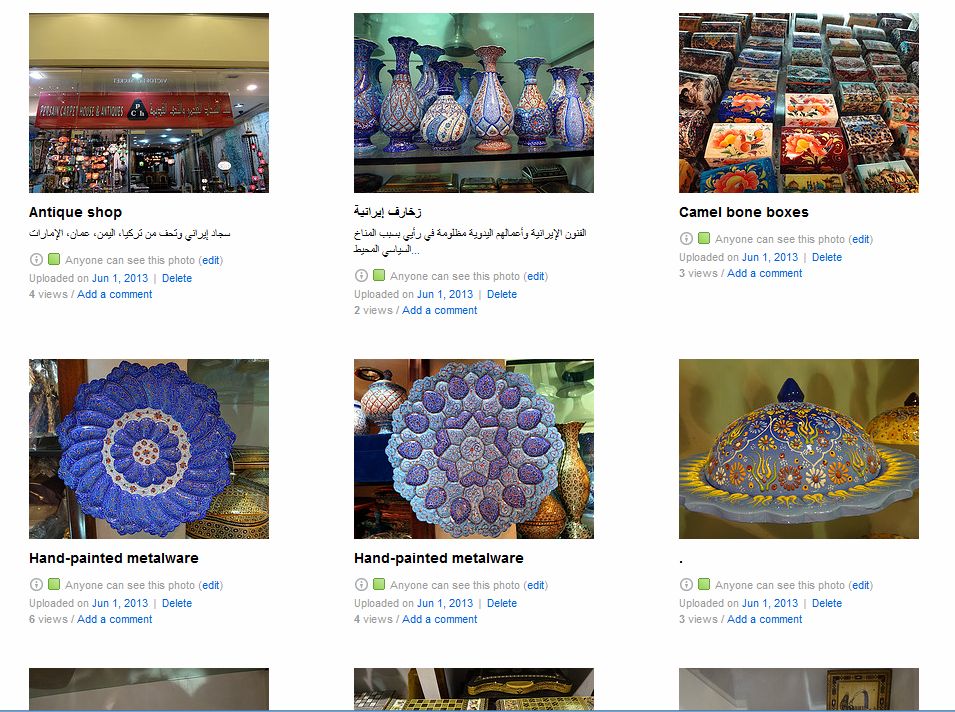Screen dimensions: 955x712
Task: Open the blue domed lid thumbnail
Action: coord(798,449)
